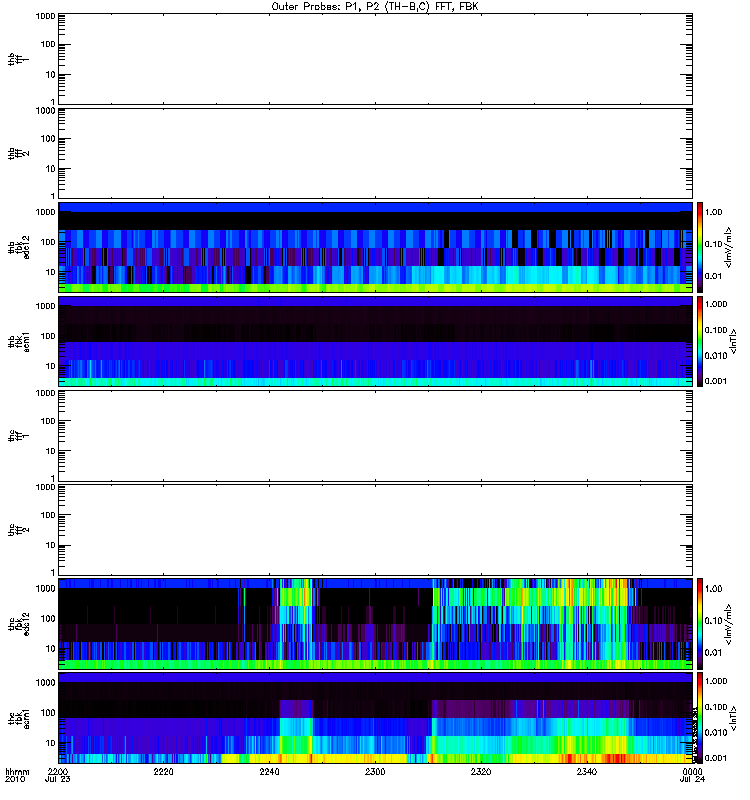Click '1.000' on the thb scm1 color scale

tap(716, 304)
